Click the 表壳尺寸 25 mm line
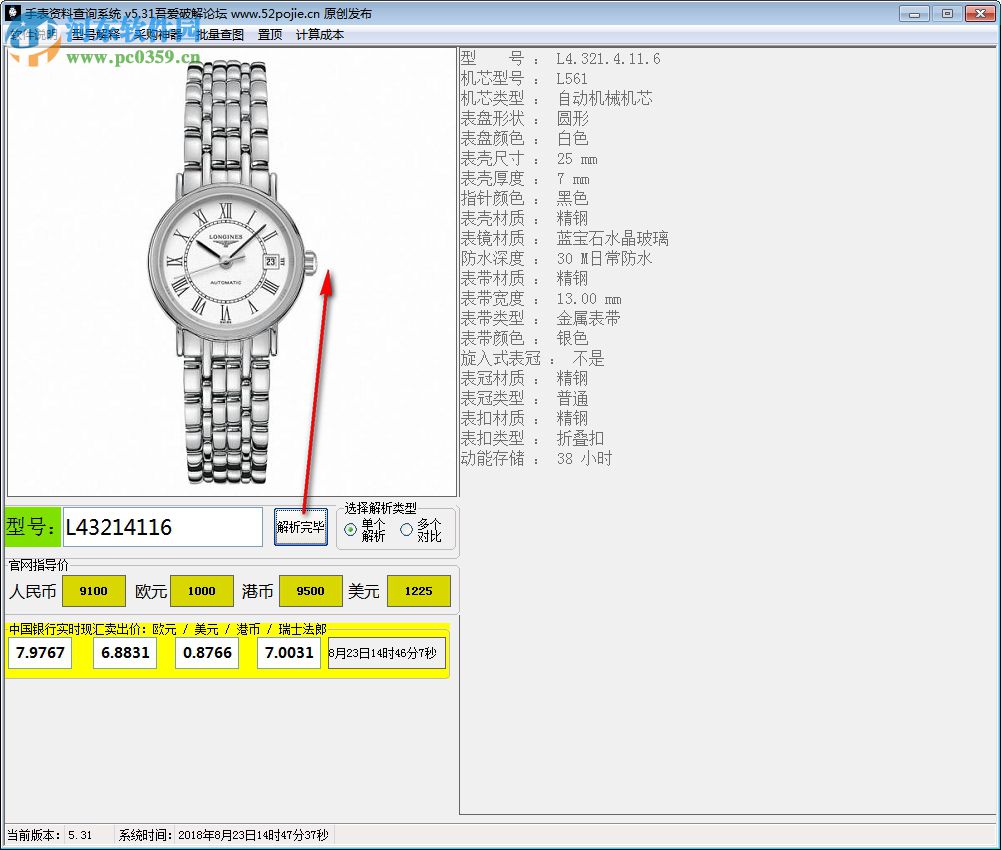This screenshot has width=1001, height=850. (529, 158)
